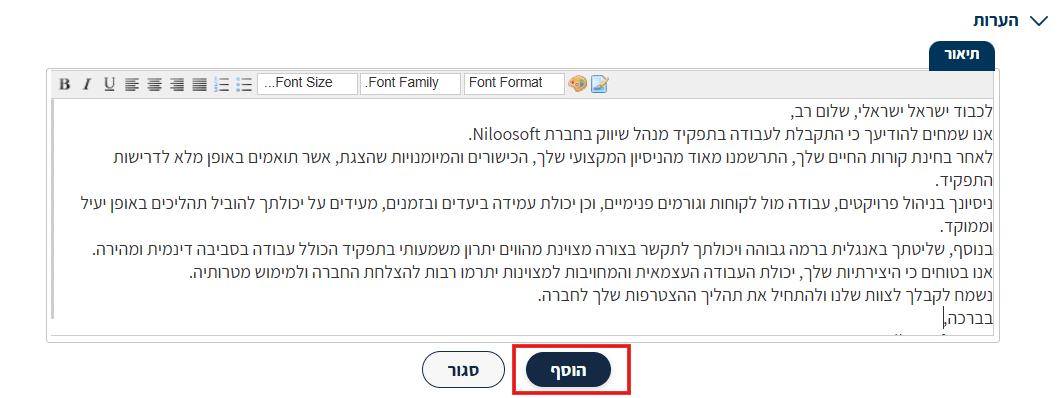Click inside the description text area

click(522, 216)
